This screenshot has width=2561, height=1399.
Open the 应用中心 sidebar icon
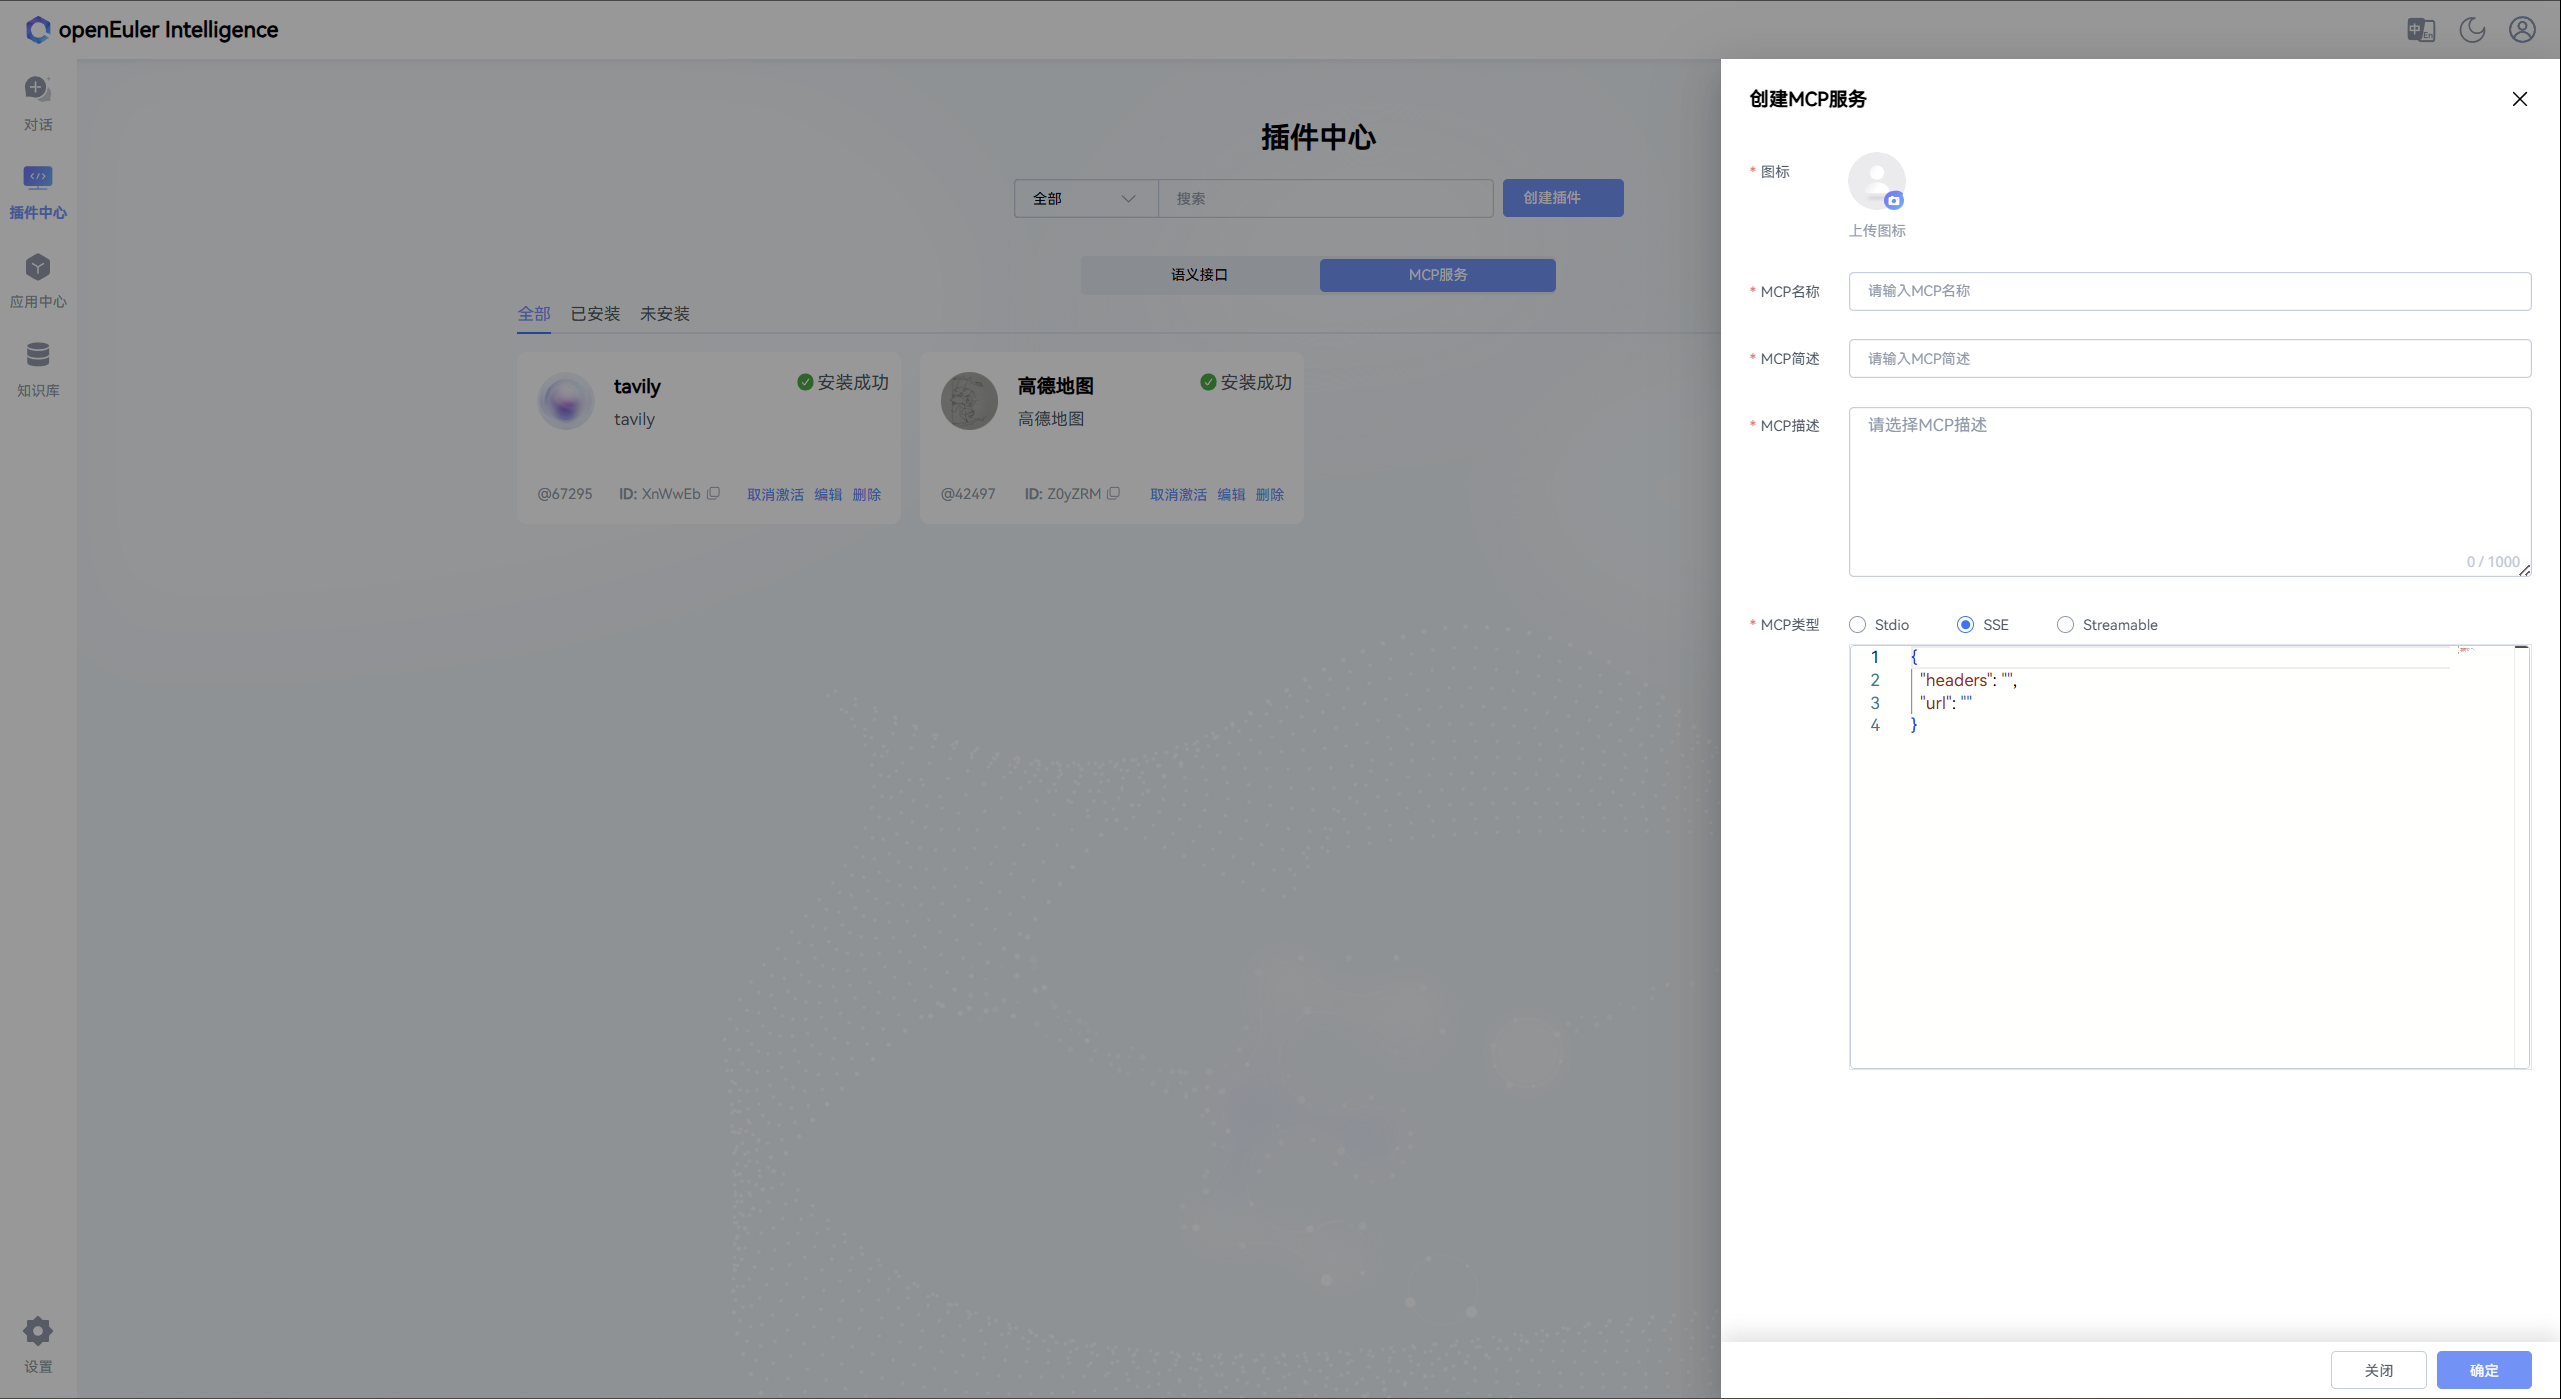click(37, 278)
